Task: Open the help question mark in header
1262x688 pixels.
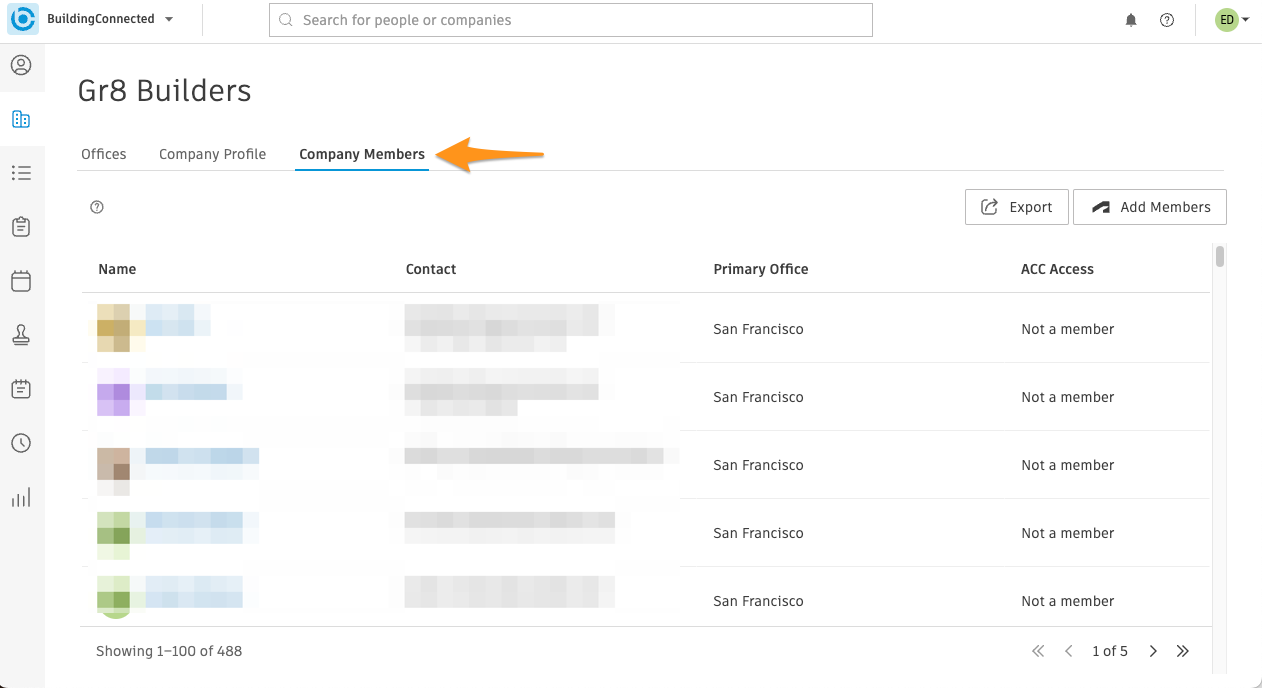Action: coord(1167,20)
